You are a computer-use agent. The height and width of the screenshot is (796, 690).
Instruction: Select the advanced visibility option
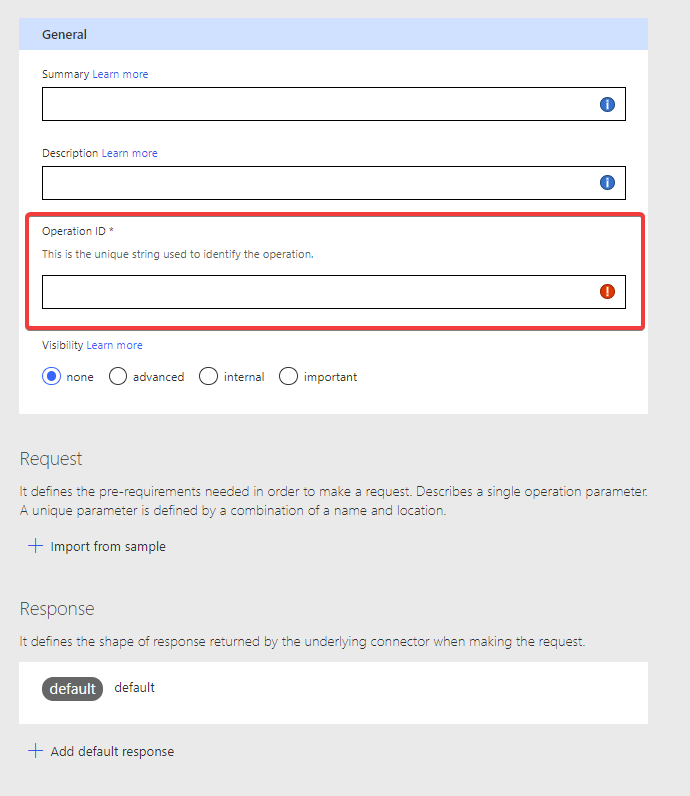tap(118, 377)
